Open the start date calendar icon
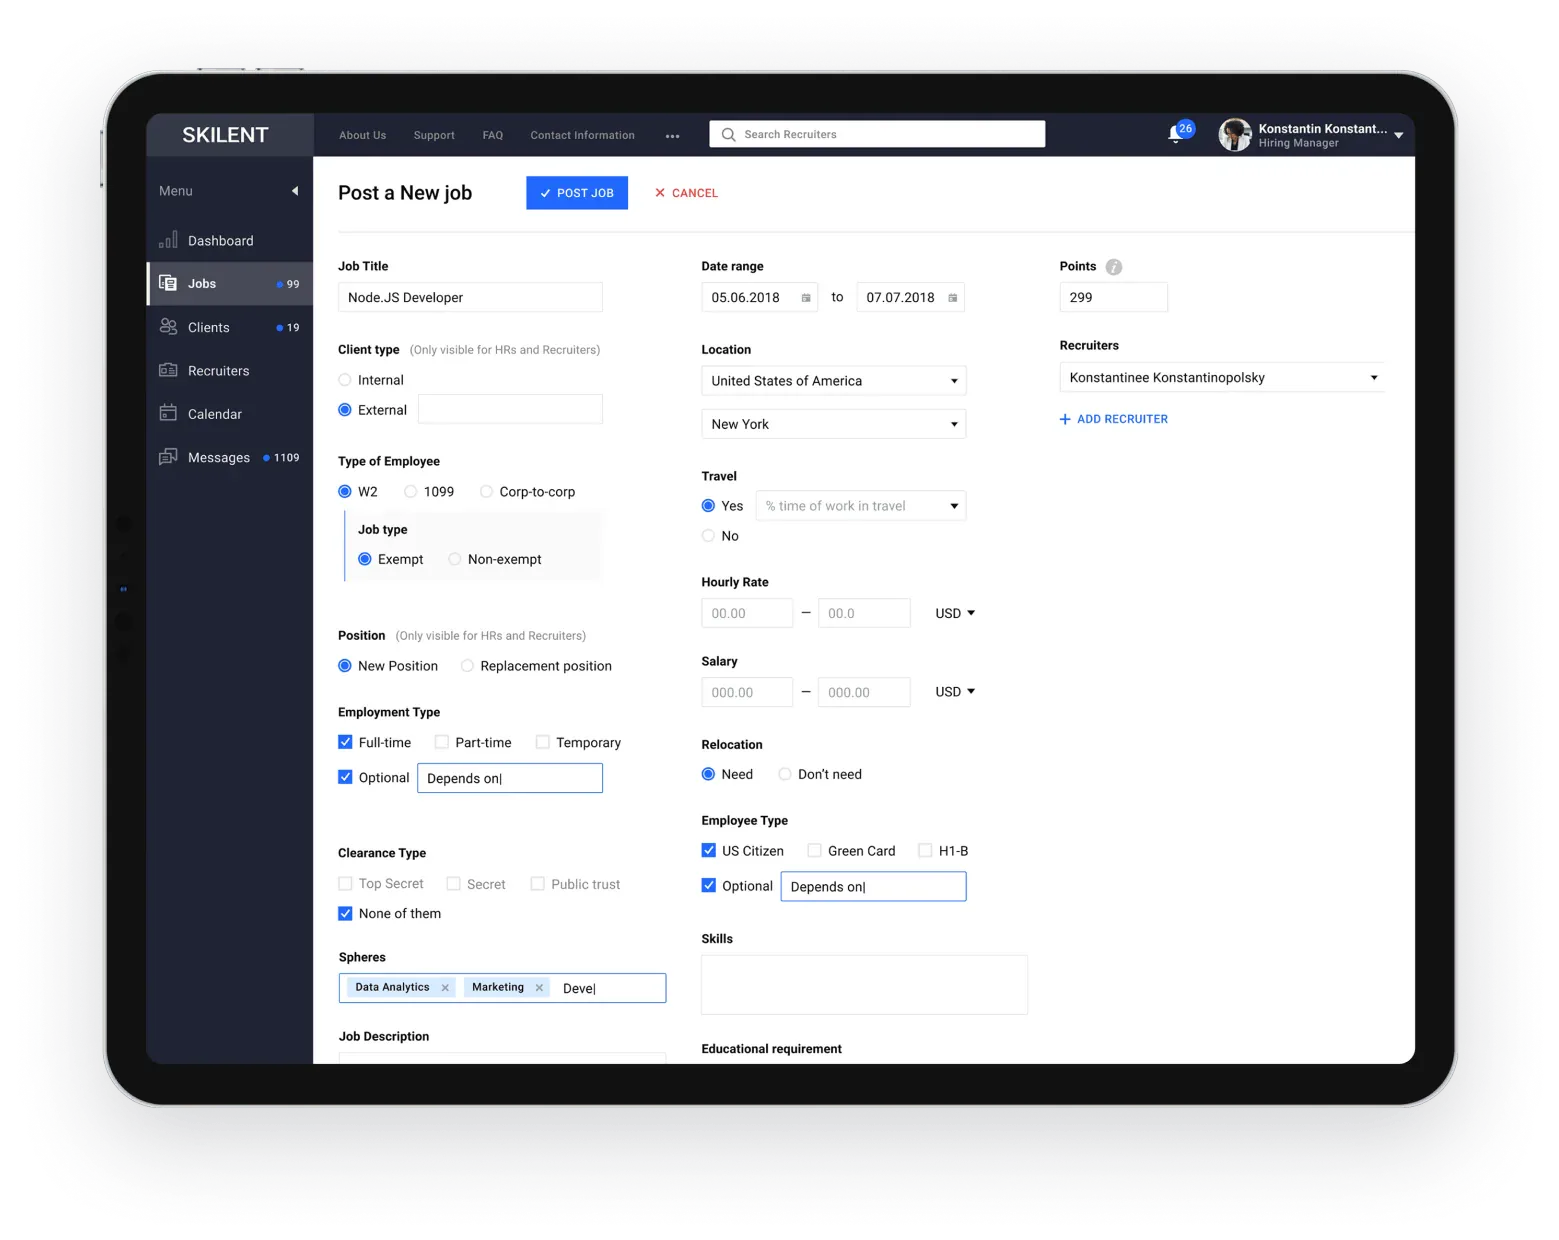Image resolution: width=1559 pixels, height=1240 pixels. pyautogui.click(x=806, y=298)
